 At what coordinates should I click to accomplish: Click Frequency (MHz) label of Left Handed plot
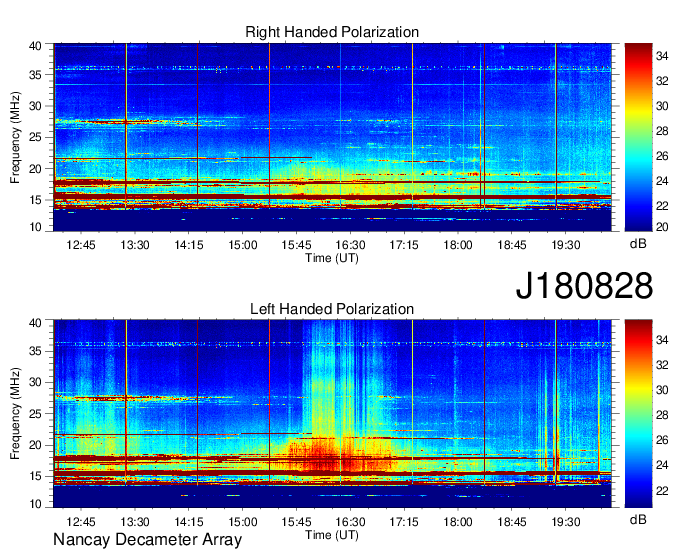15,414
